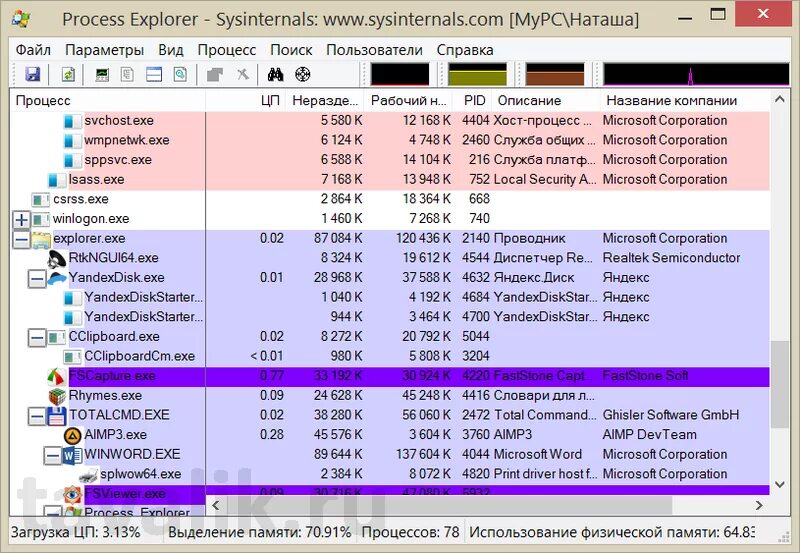Collapse the explorer.exe tree node
The image size is (800, 553).
[x=21, y=239]
